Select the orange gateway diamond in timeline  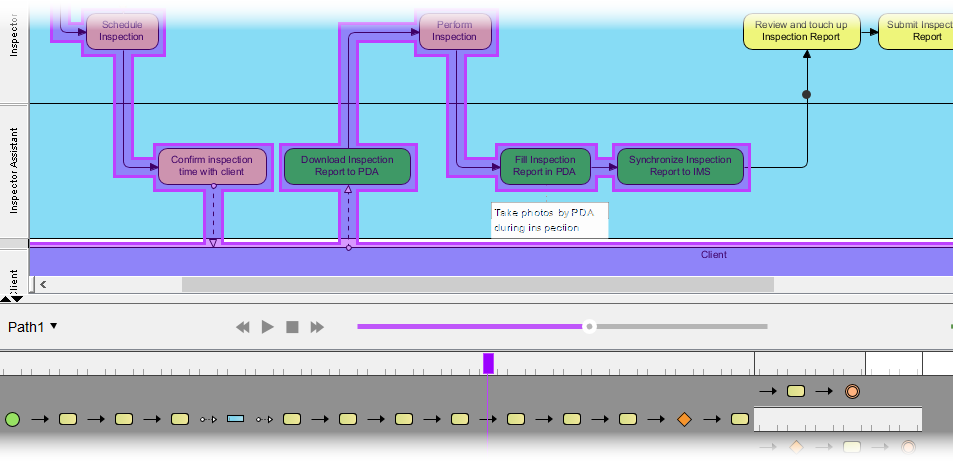pyautogui.click(x=684, y=419)
